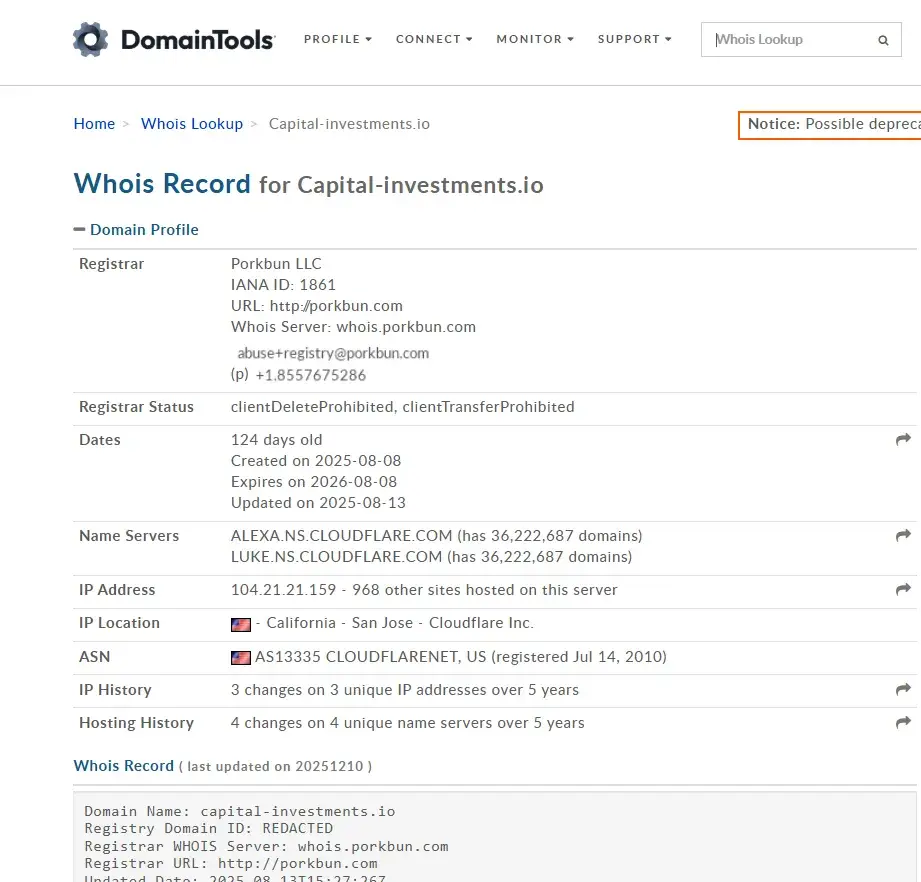Viewport: 921px width, 882px height.
Task: Click Registry Domain ID: REDACTED line
Action: pyautogui.click(x=209, y=829)
